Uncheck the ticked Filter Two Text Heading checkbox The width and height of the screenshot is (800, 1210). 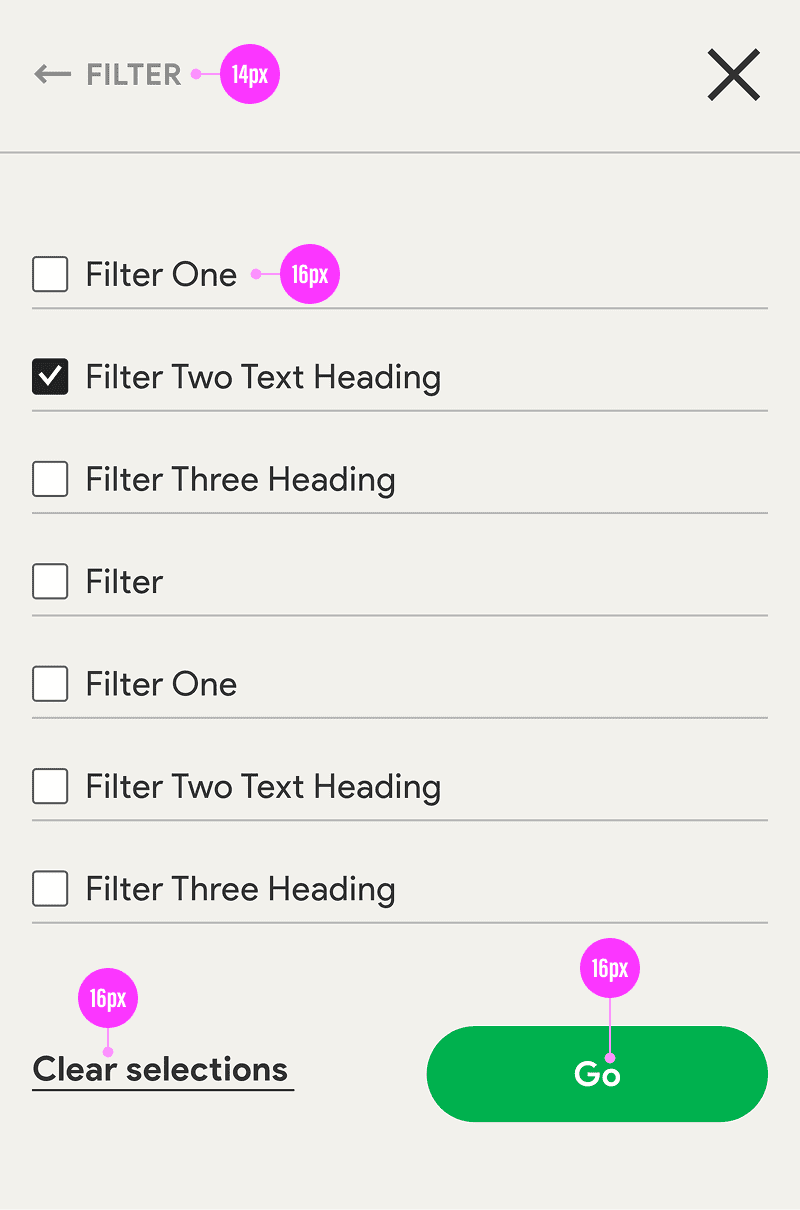(x=50, y=377)
